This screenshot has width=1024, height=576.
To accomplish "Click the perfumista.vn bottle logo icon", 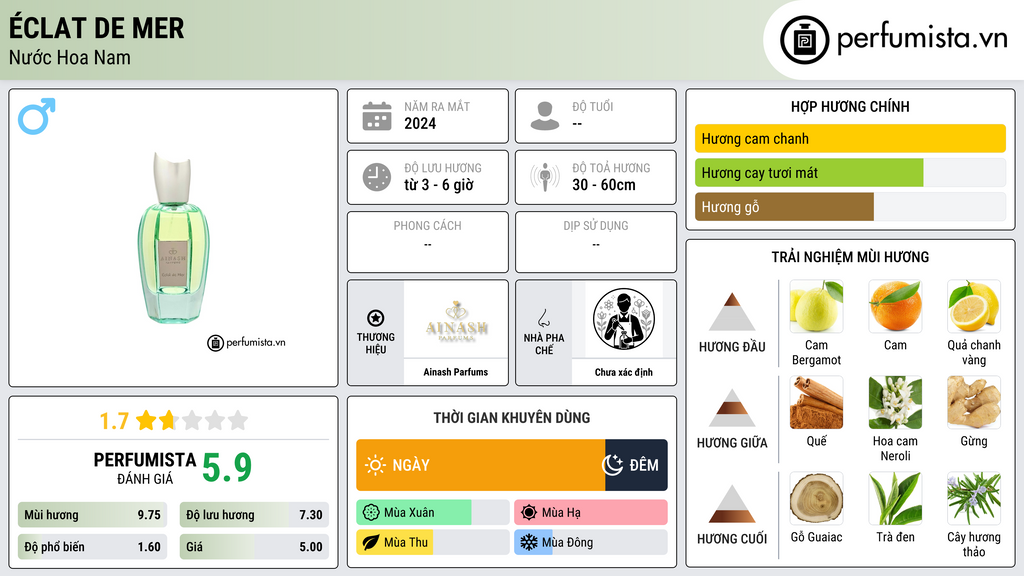I will 804,40.
